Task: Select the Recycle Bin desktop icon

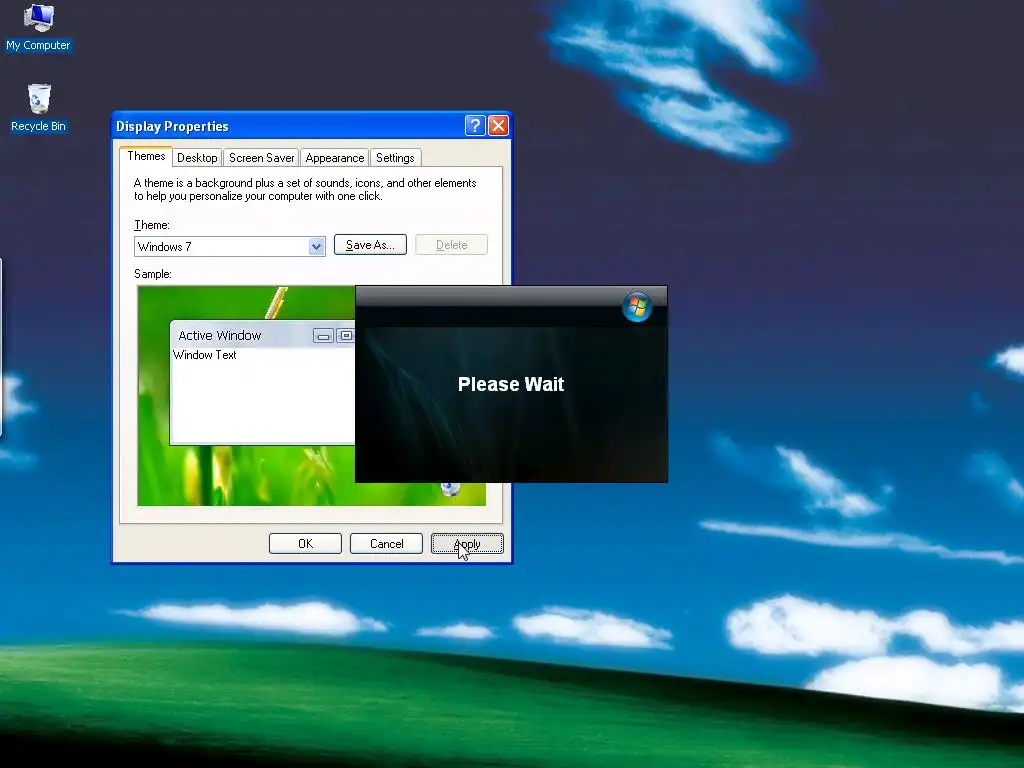Action: click(x=39, y=108)
